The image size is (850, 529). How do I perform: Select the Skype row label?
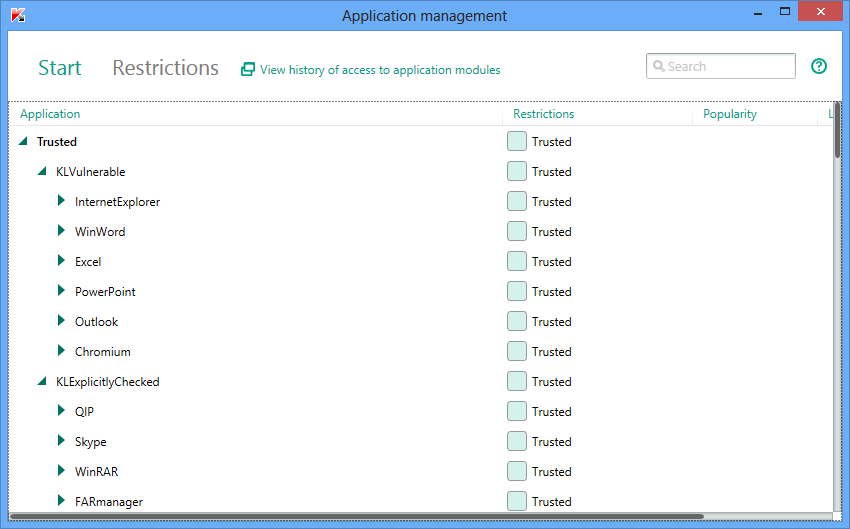[x=91, y=442]
